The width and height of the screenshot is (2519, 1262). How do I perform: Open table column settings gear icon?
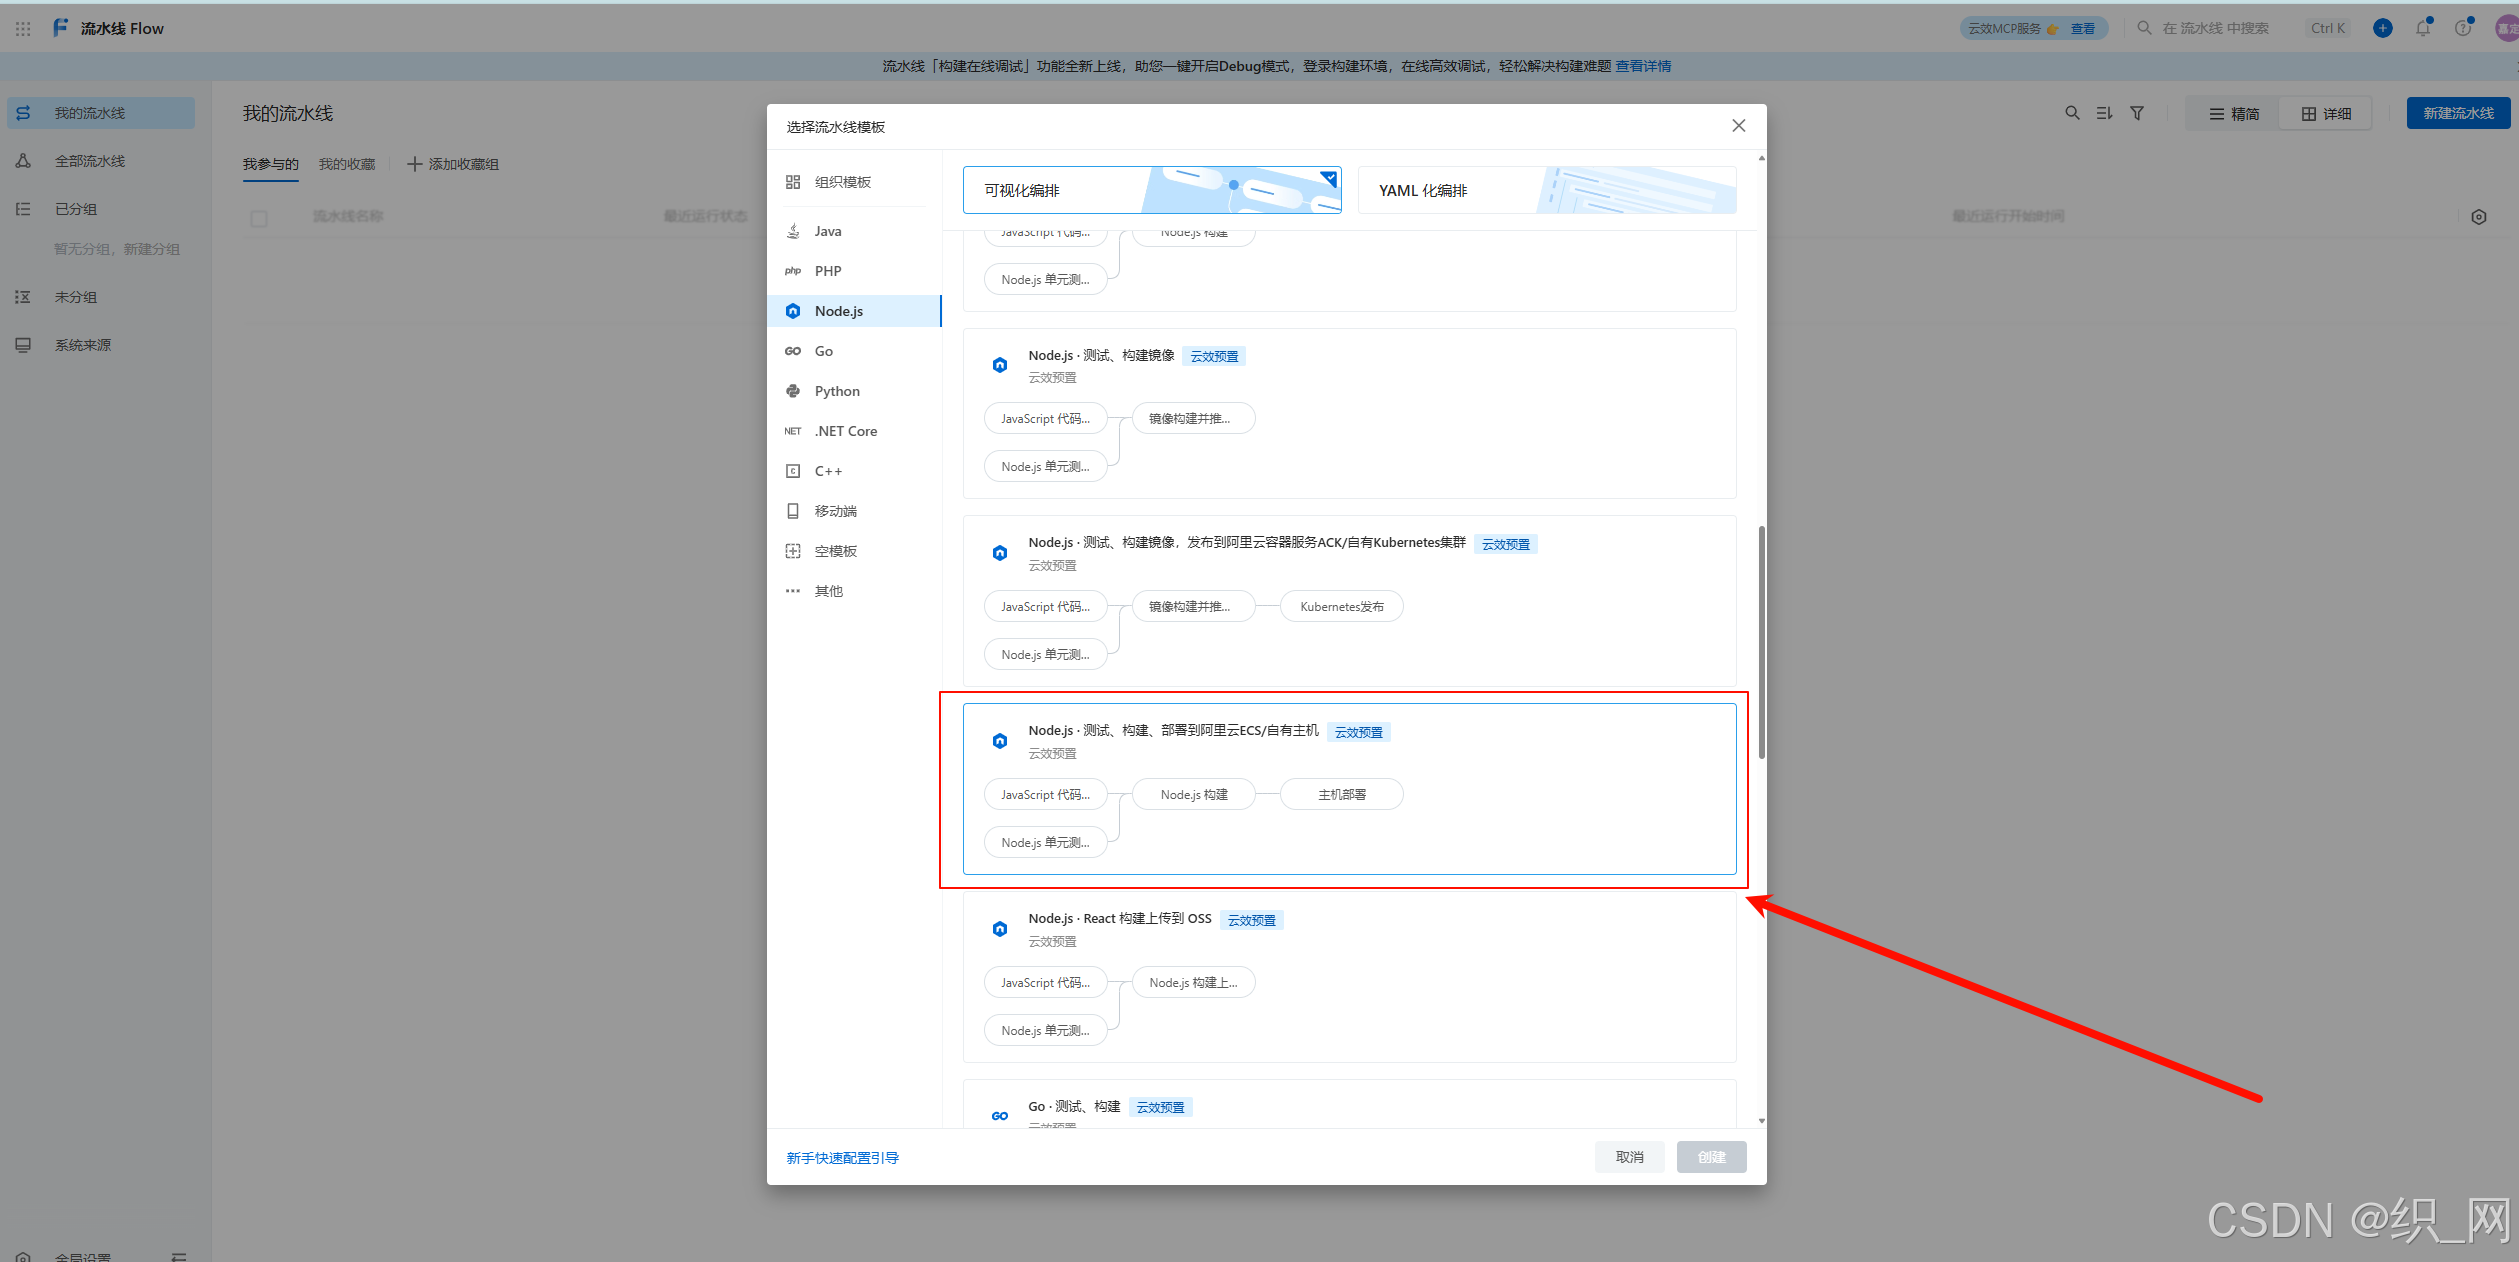point(2478,217)
